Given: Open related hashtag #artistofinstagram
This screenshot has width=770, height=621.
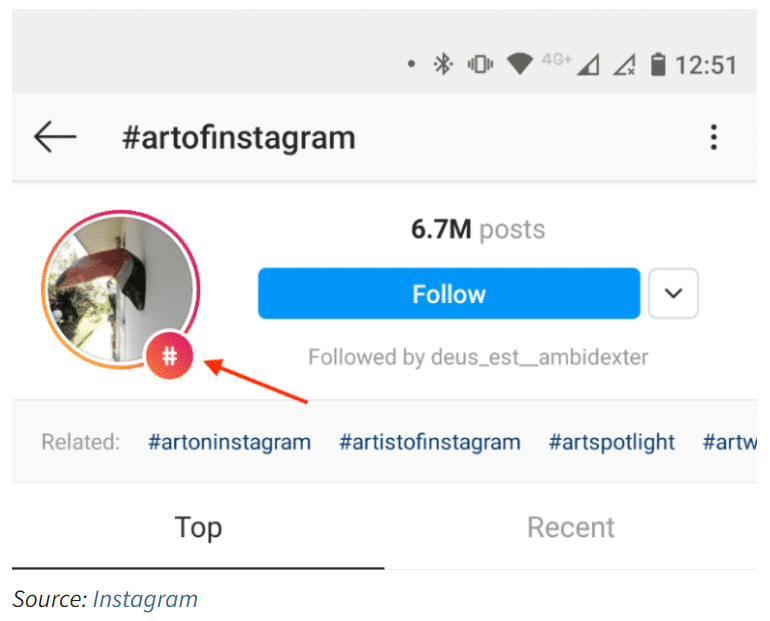Looking at the screenshot, I should tap(430, 442).
